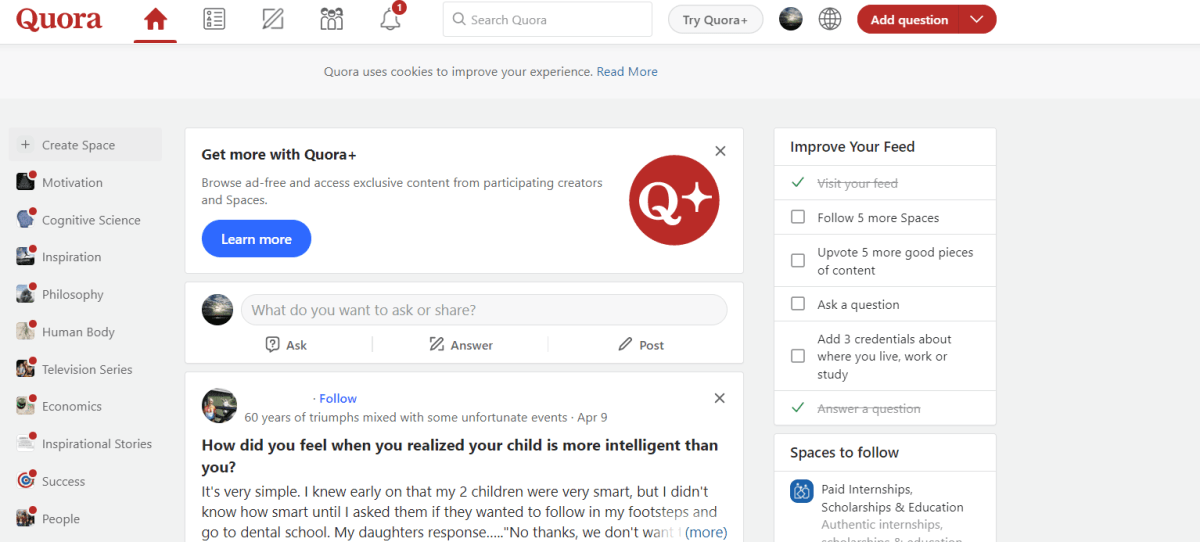Open the Spaces people icon

[x=331, y=20]
